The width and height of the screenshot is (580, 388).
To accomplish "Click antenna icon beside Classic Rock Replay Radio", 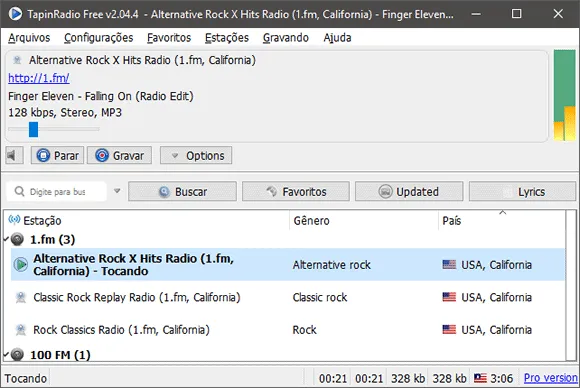I will [x=21, y=297].
